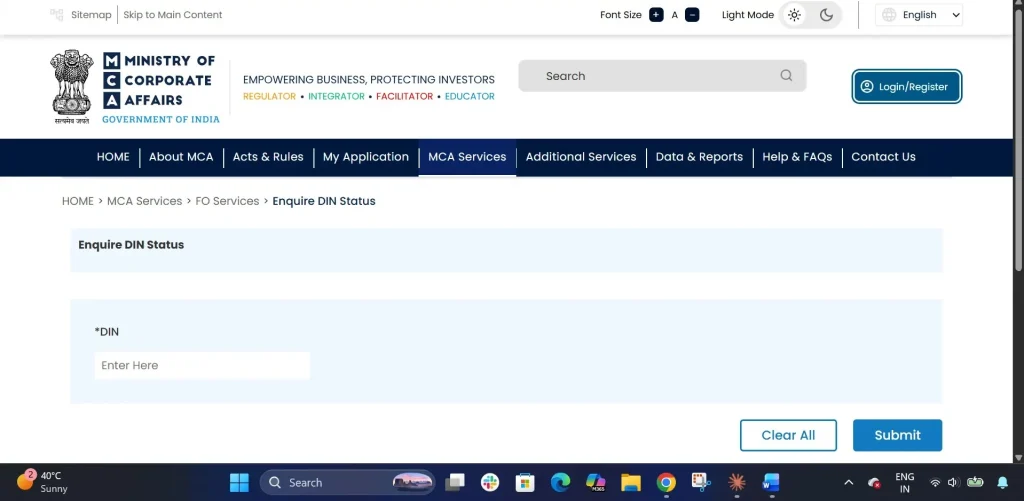1024x501 pixels.
Task: Click the HOME breadcrumb link
Action: point(78,201)
